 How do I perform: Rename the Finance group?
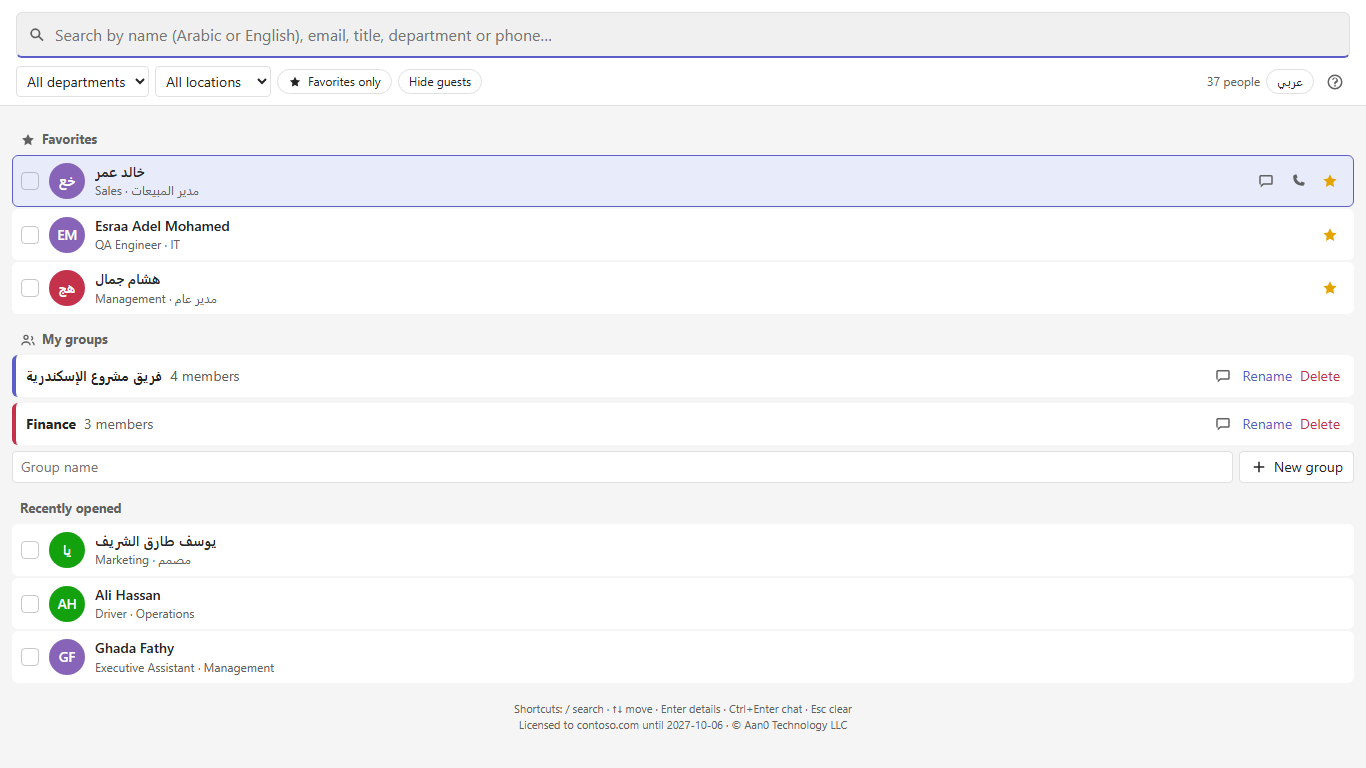tap(1267, 424)
